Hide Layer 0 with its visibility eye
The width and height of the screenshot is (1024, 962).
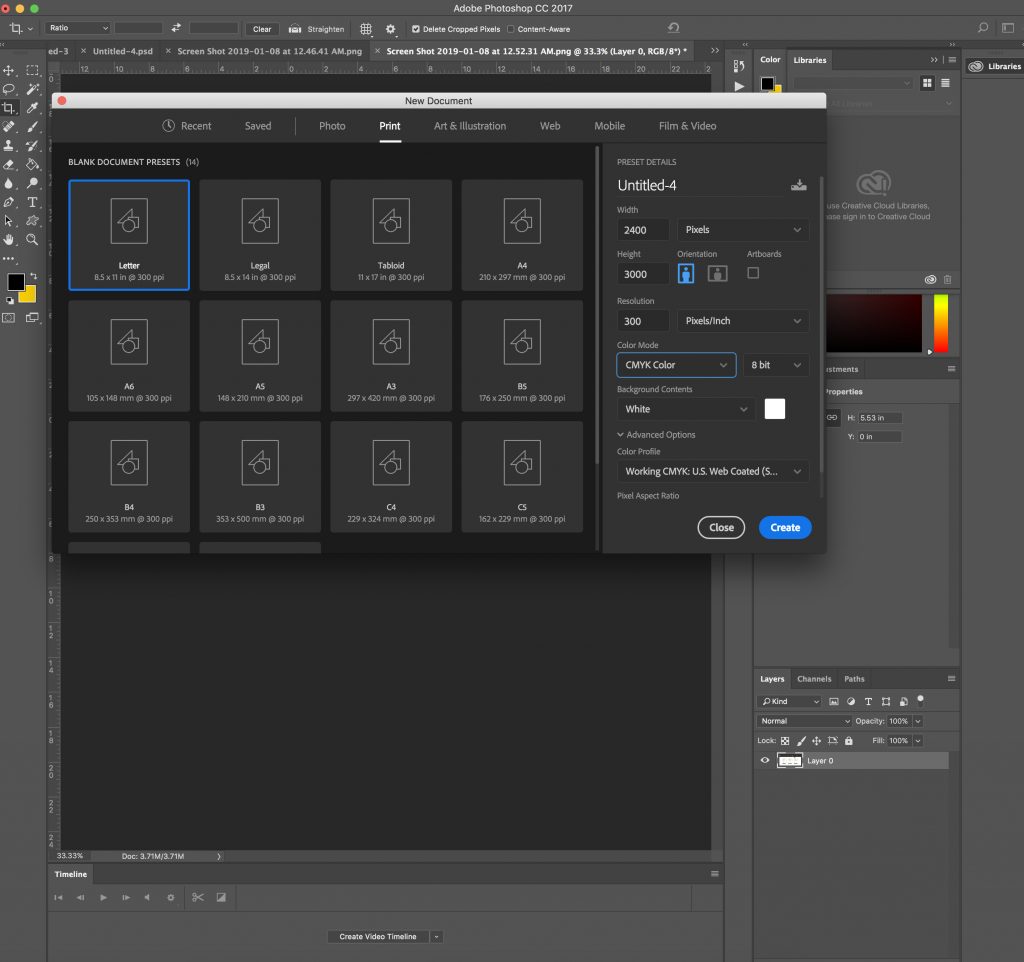pos(765,761)
